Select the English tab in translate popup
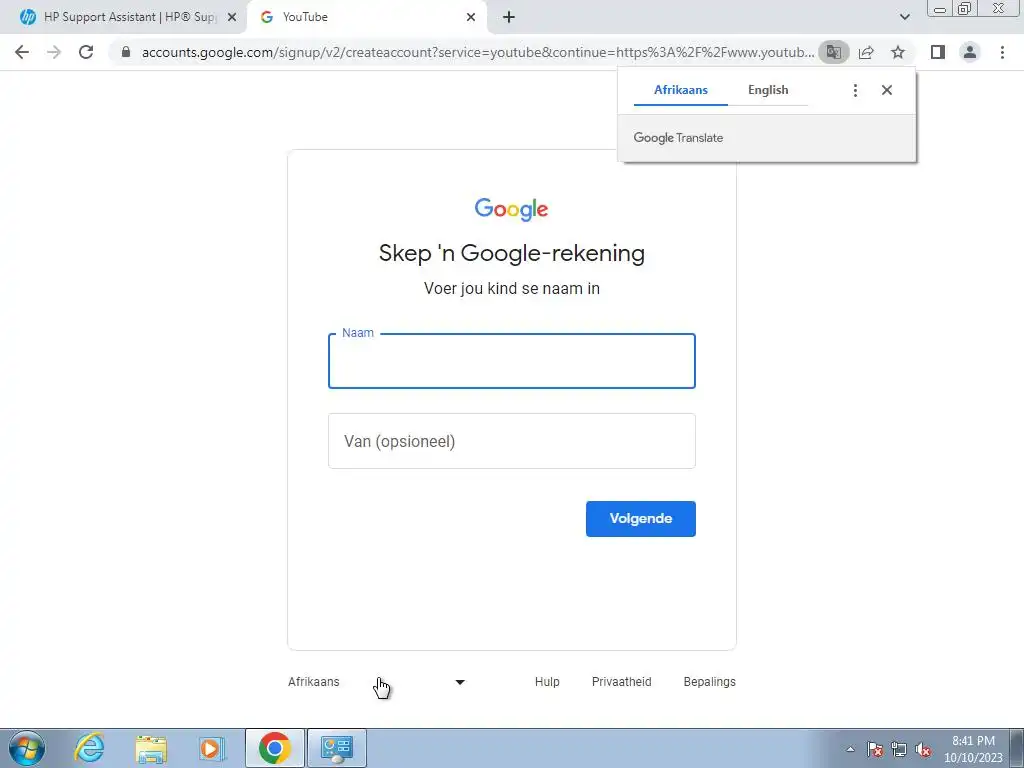This screenshot has height=768, width=1024. [768, 90]
